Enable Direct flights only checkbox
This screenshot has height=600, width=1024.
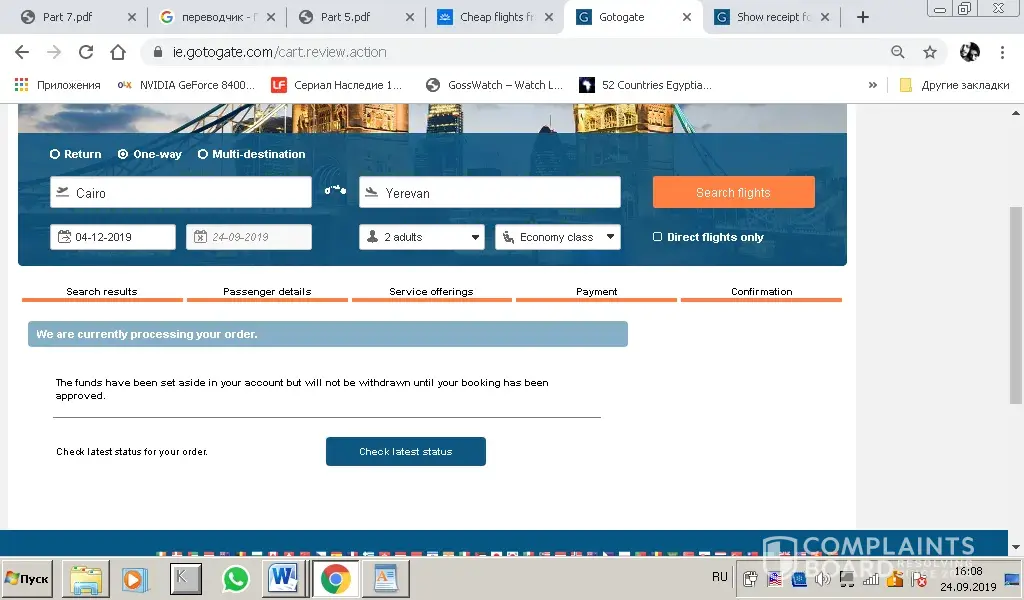658,236
